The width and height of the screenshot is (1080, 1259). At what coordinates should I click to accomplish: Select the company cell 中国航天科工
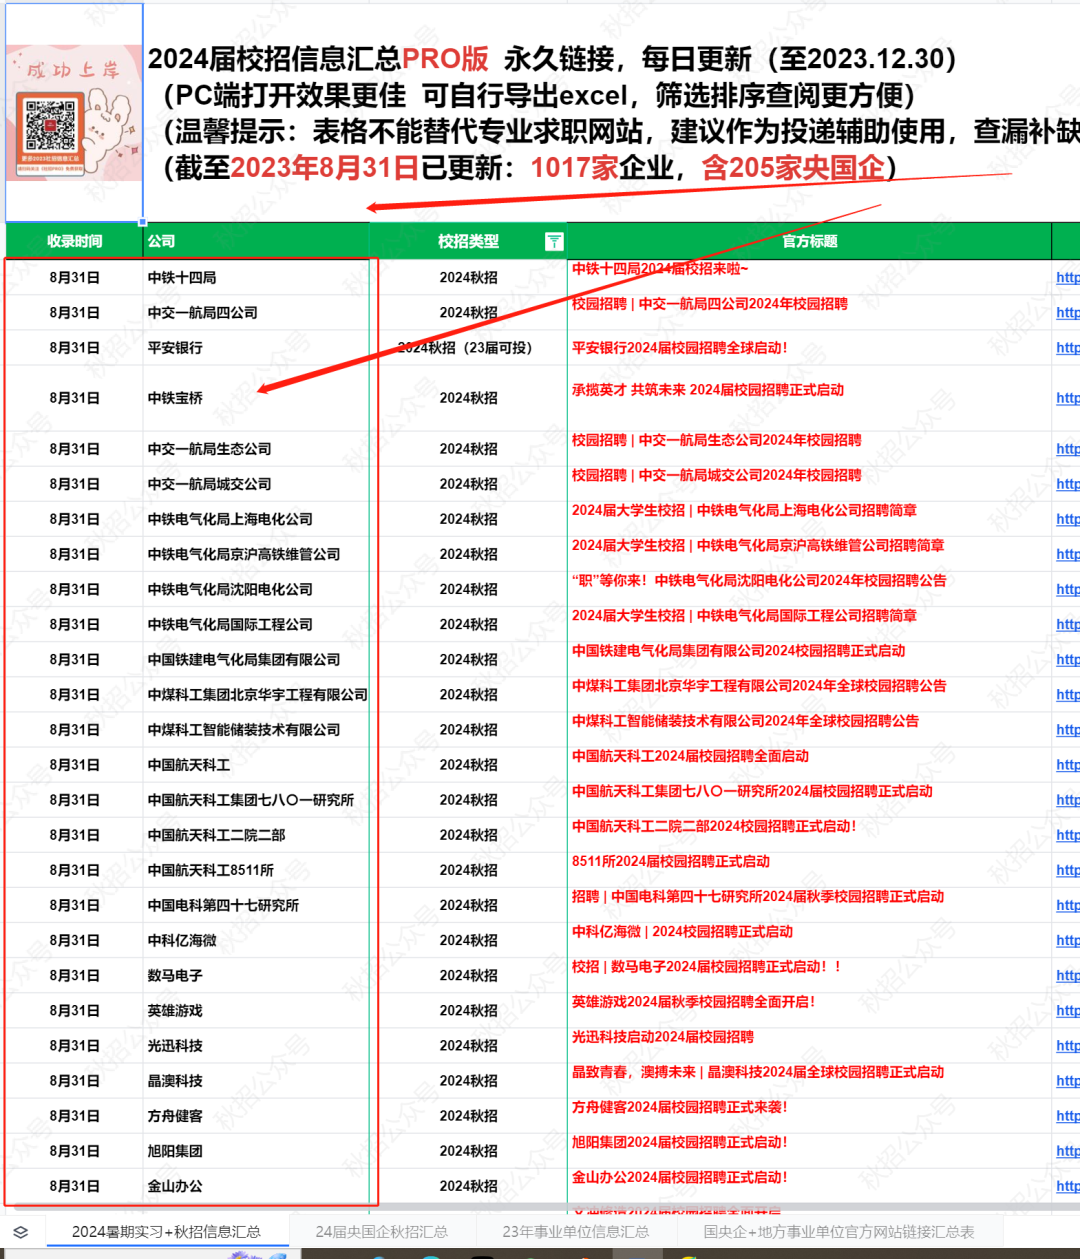click(256, 765)
